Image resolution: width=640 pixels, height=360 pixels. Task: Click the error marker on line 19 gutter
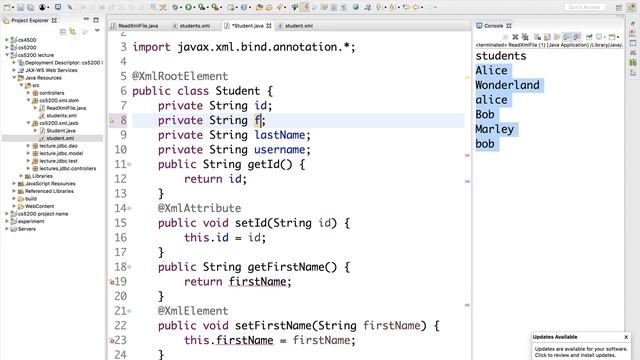111,282
